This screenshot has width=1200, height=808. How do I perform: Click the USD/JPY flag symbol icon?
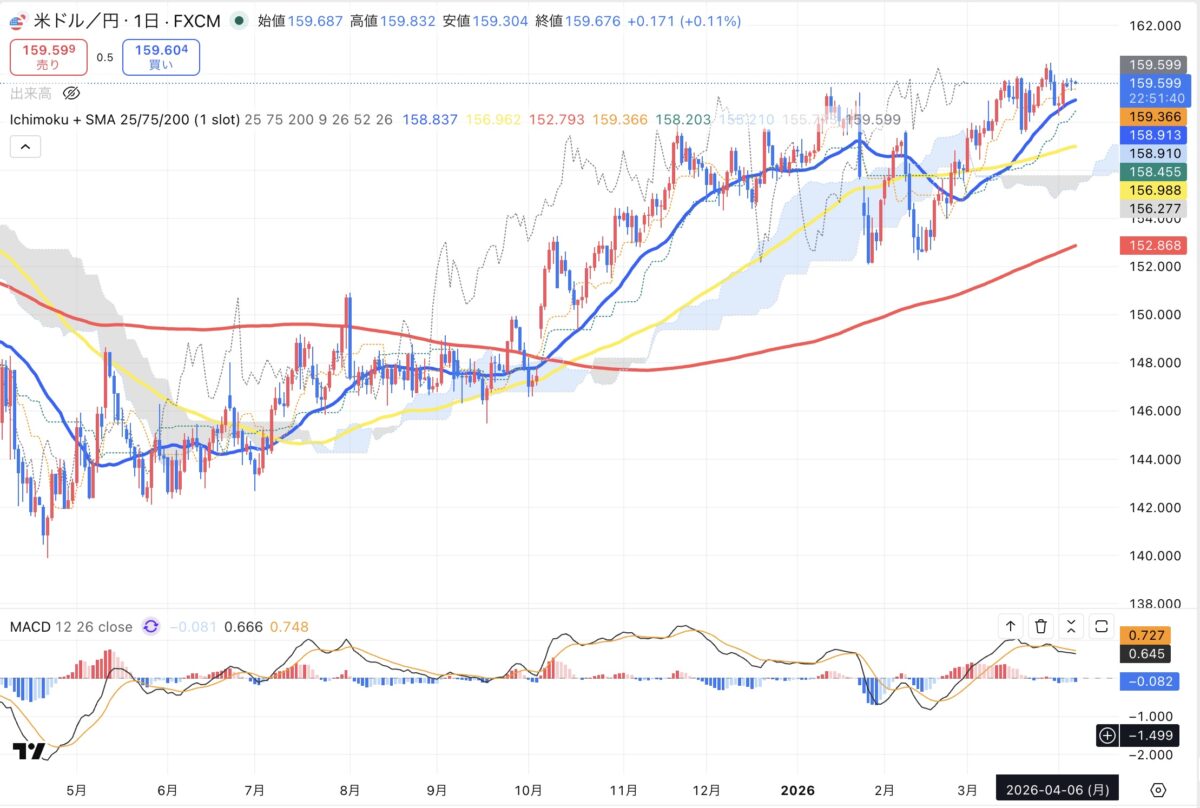point(19,20)
